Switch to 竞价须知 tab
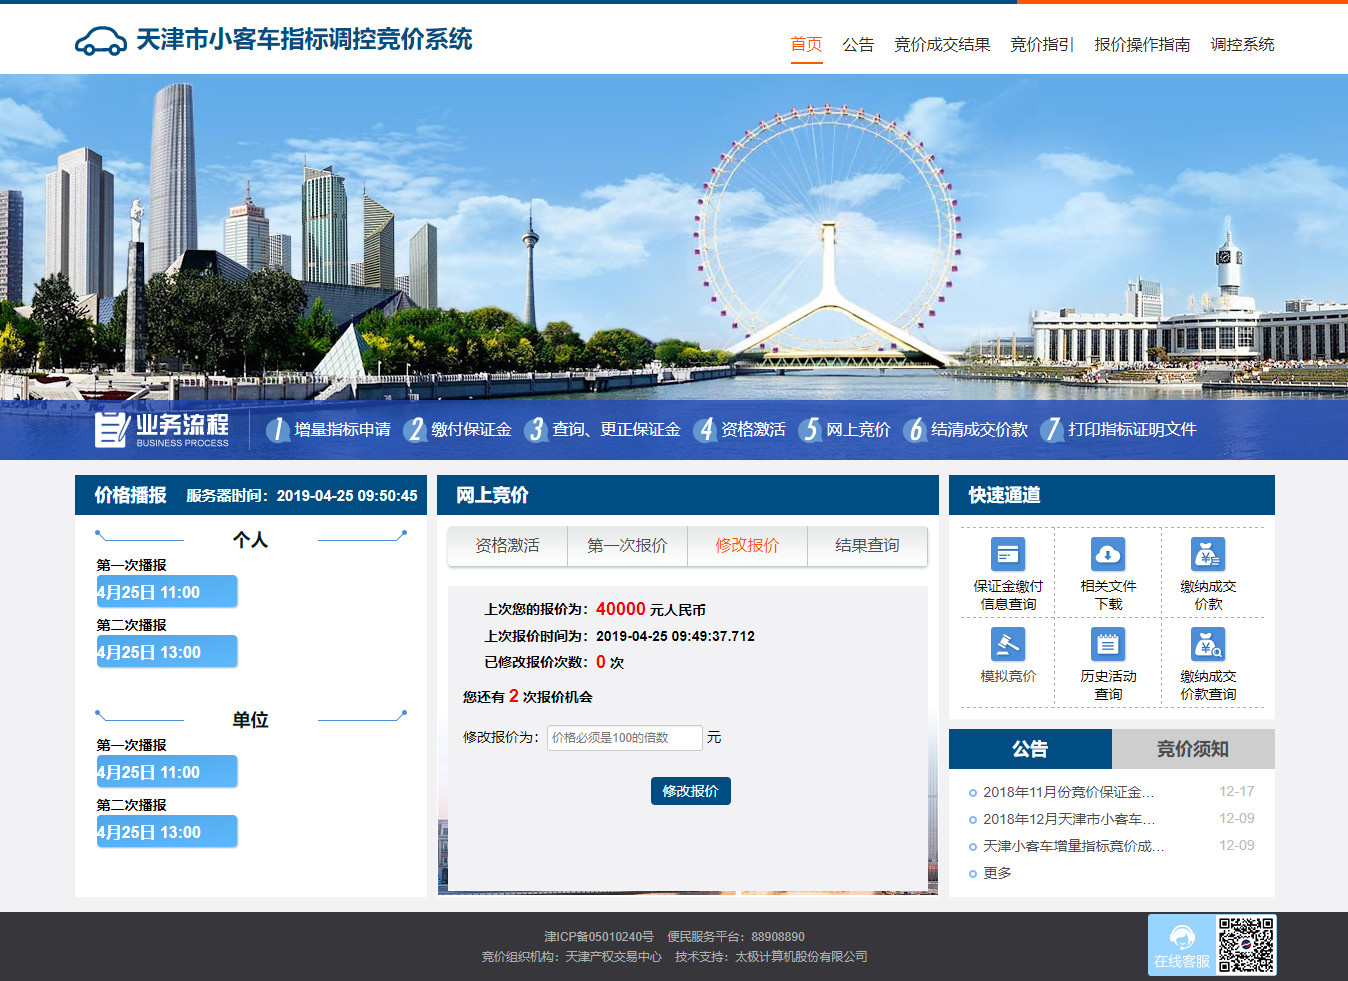This screenshot has height=981, width=1348. point(1193,749)
